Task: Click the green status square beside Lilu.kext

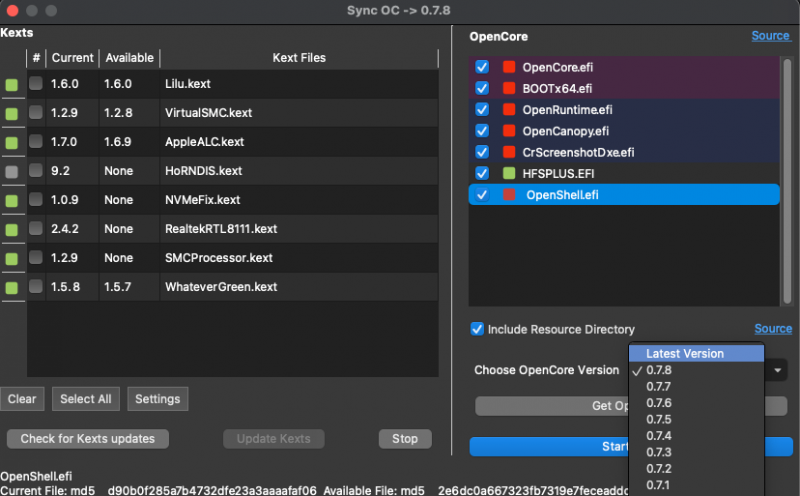Action: 12,86
